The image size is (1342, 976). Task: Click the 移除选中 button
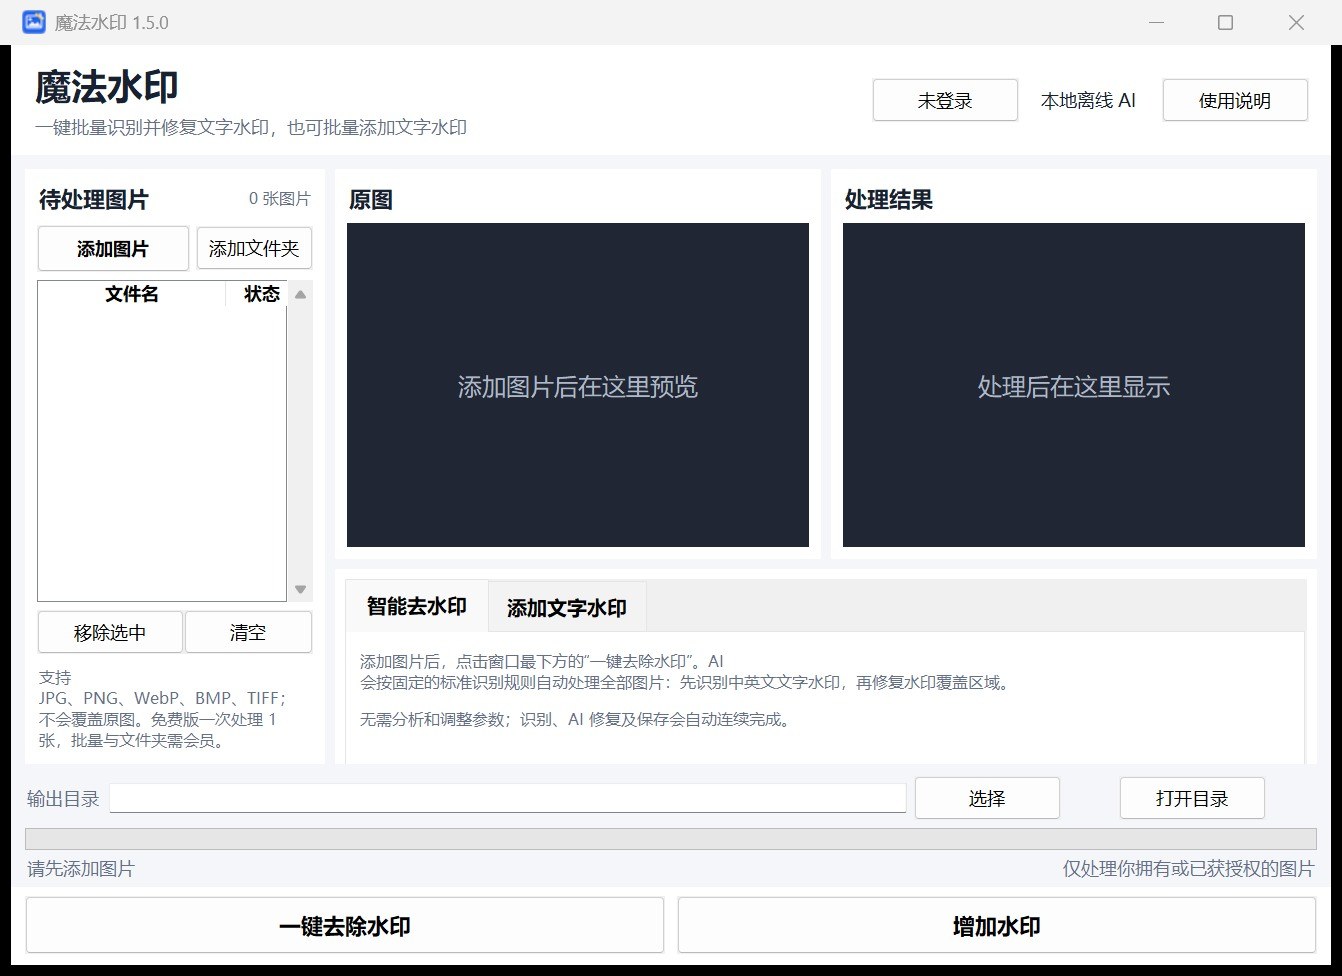pyautogui.click(x=110, y=632)
